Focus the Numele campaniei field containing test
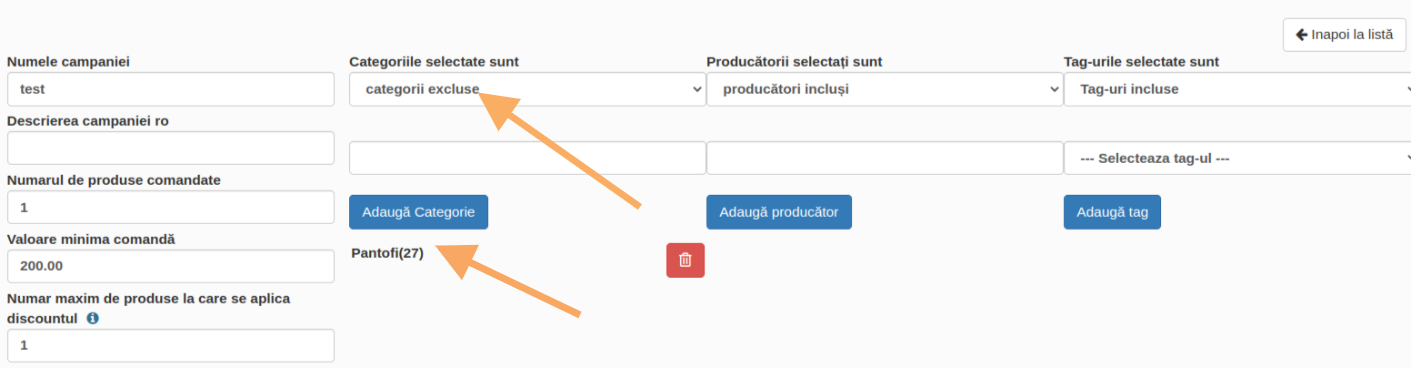This screenshot has height=368, width=1411. point(170,89)
